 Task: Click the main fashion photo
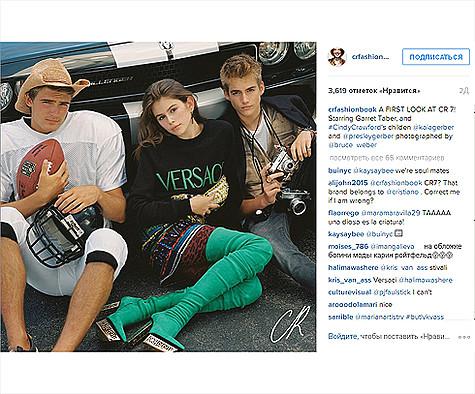pos(158,197)
